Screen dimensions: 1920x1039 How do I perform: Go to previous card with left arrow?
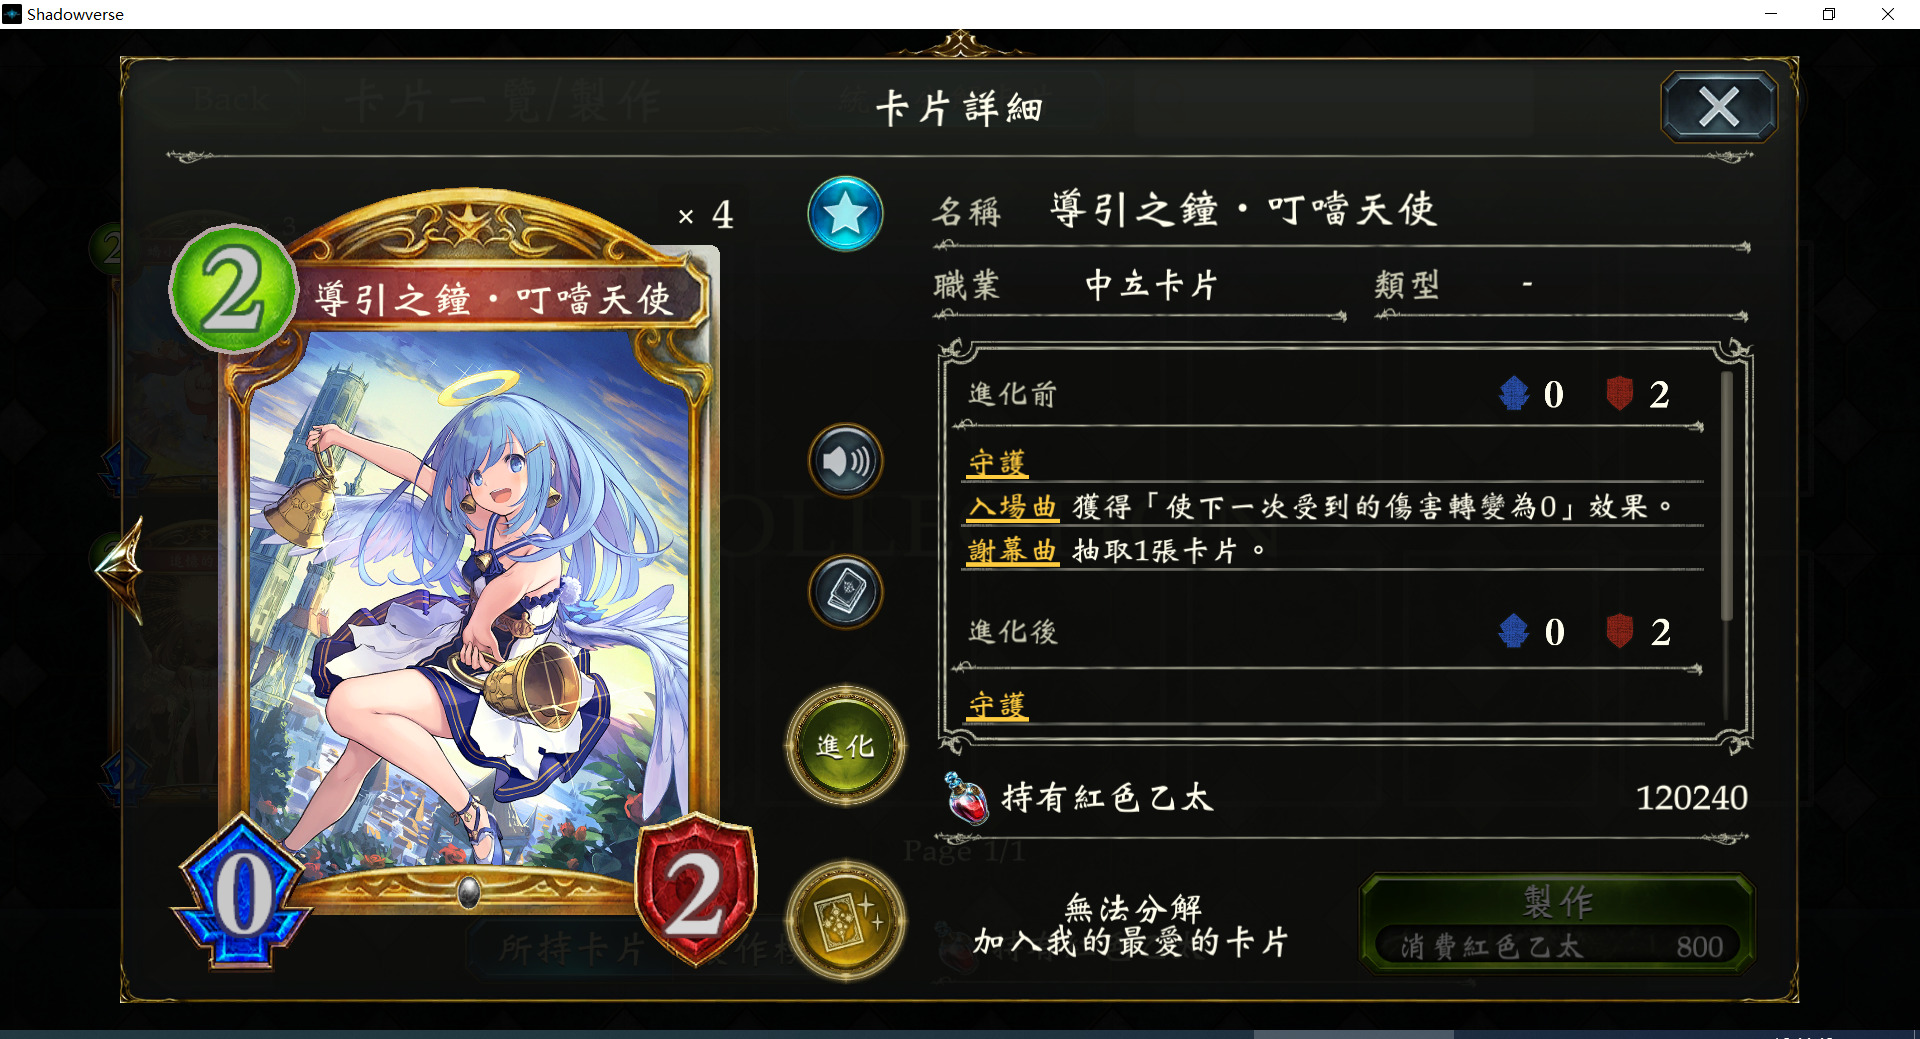[122, 568]
